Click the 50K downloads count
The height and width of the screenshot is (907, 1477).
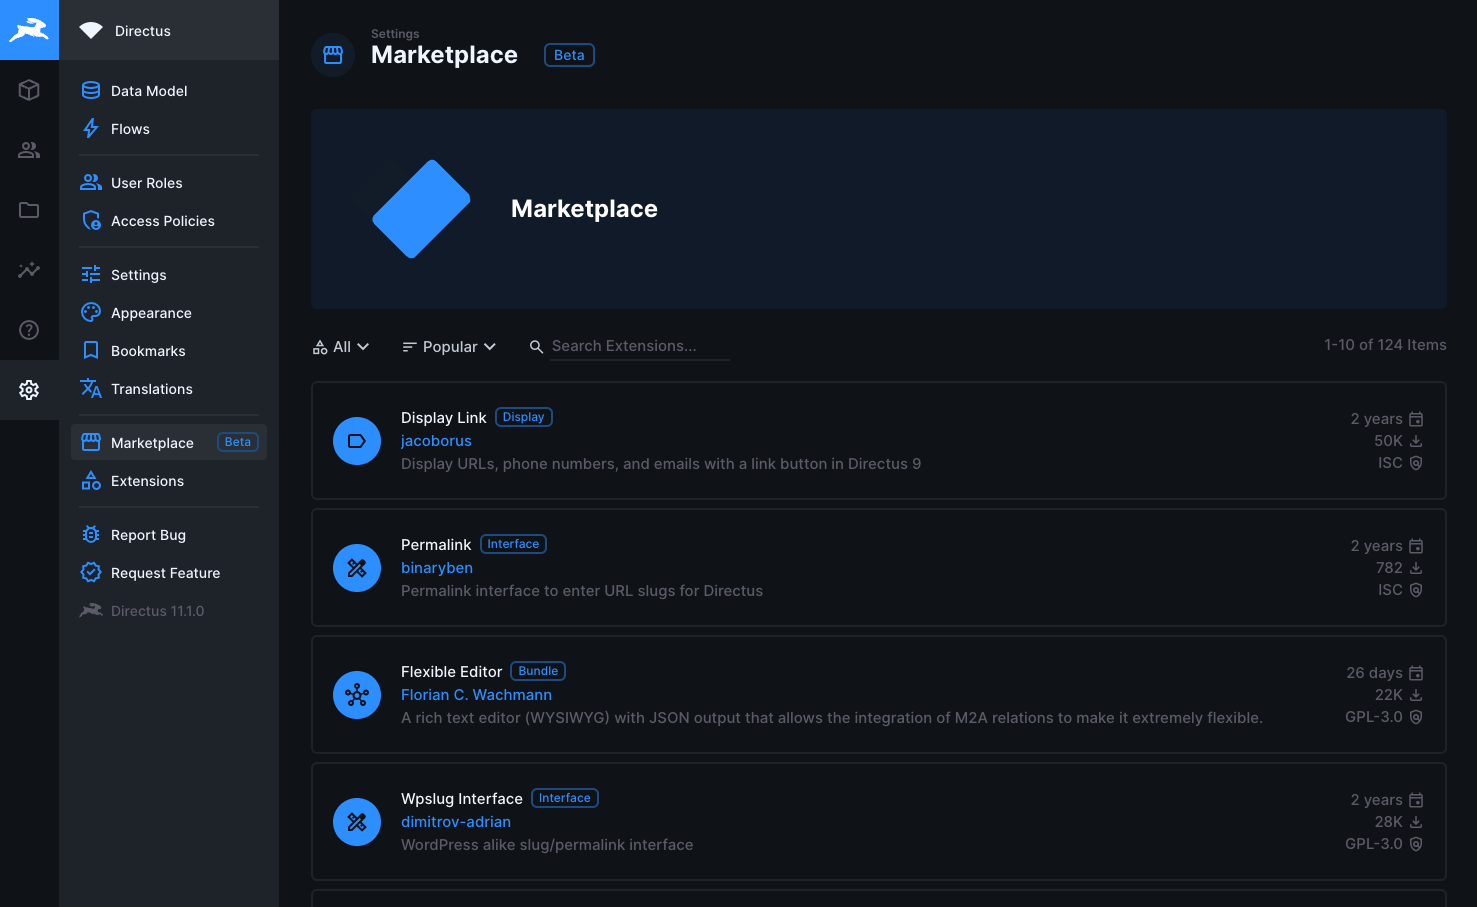pos(1388,441)
